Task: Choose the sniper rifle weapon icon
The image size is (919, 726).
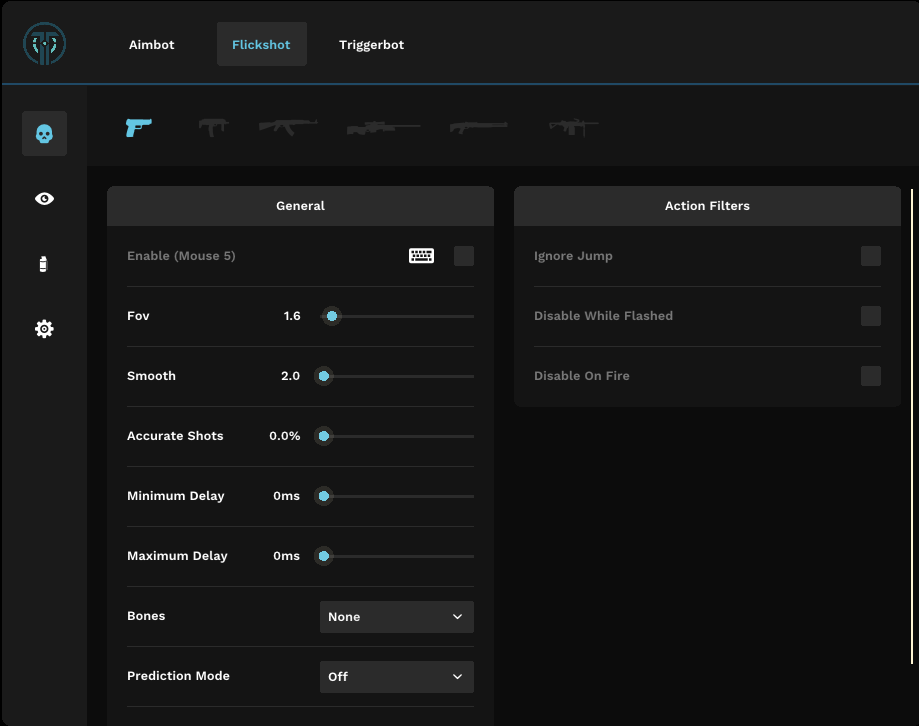Action: pyautogui.click(x=383, y=128)
